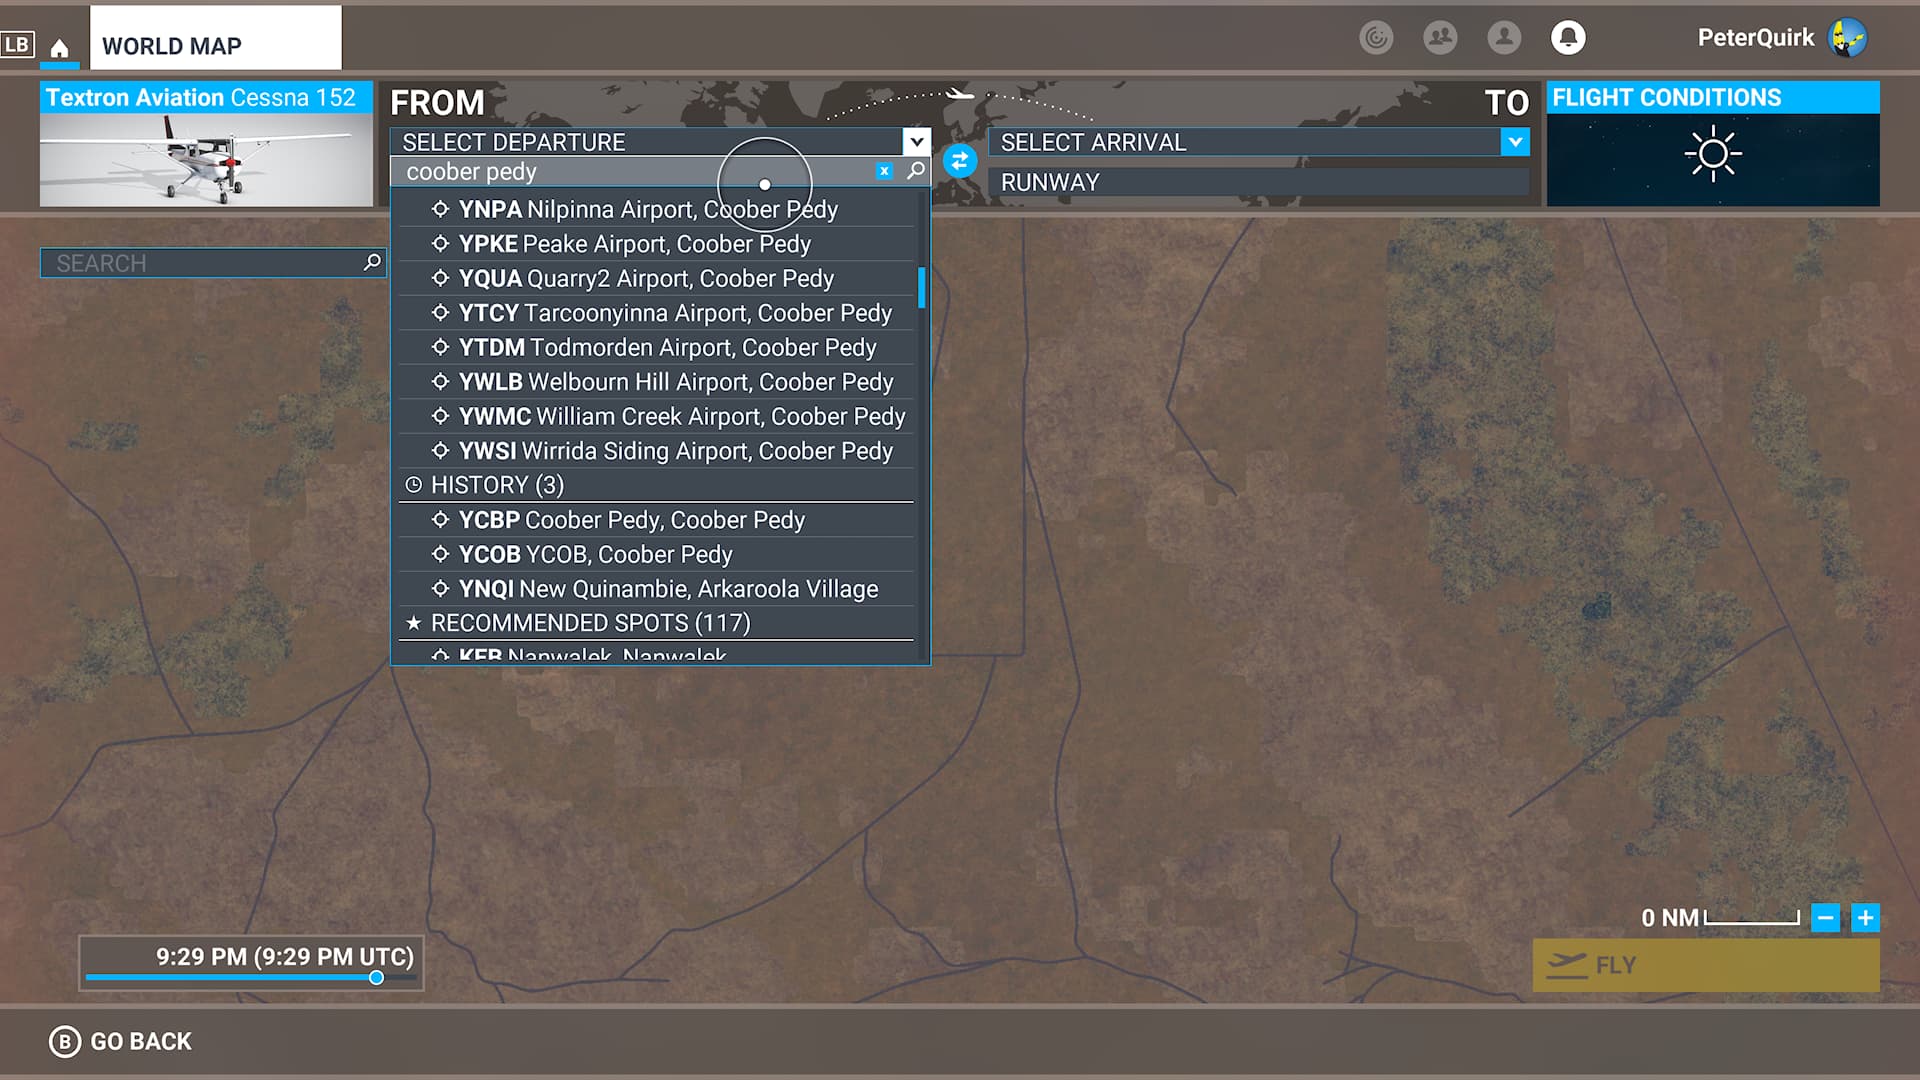Click the time of day slider handle
The image size is (1920, 1080).
coord(376,977)
